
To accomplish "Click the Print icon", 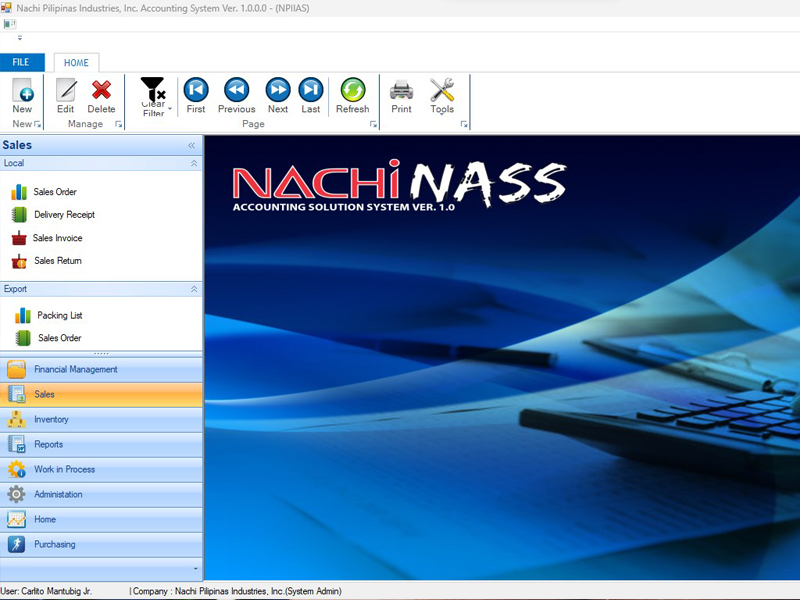I will [x=401, y=91].
